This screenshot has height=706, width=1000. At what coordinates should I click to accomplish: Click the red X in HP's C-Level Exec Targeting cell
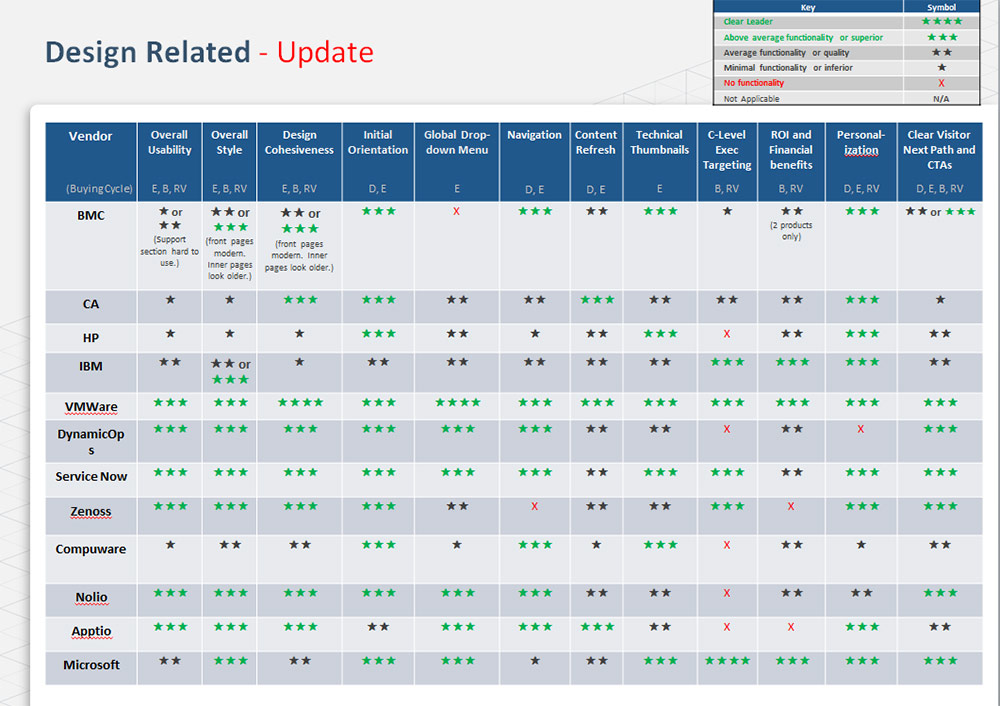(727, 334)
